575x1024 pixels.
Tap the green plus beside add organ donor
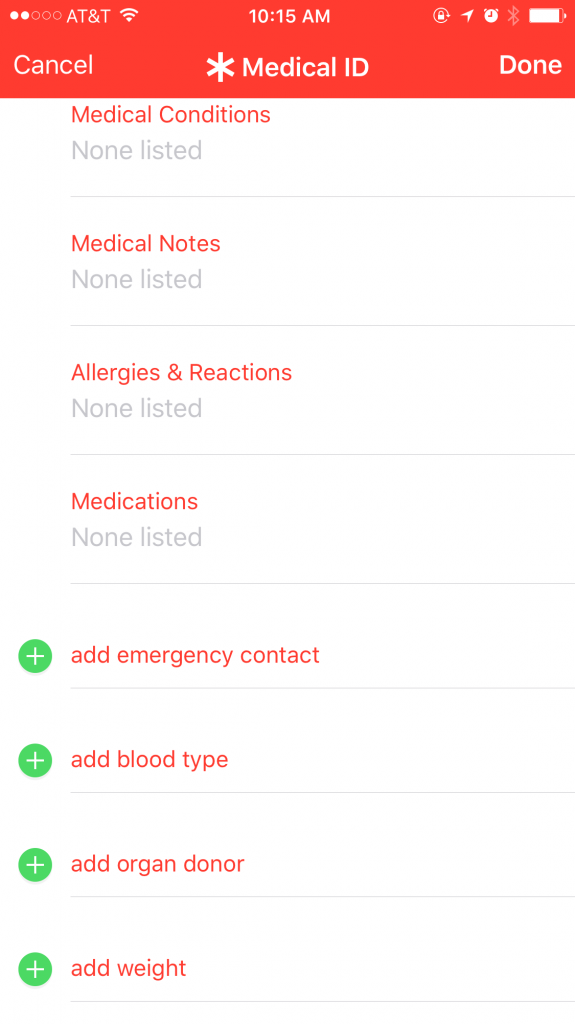click(35, 865)
